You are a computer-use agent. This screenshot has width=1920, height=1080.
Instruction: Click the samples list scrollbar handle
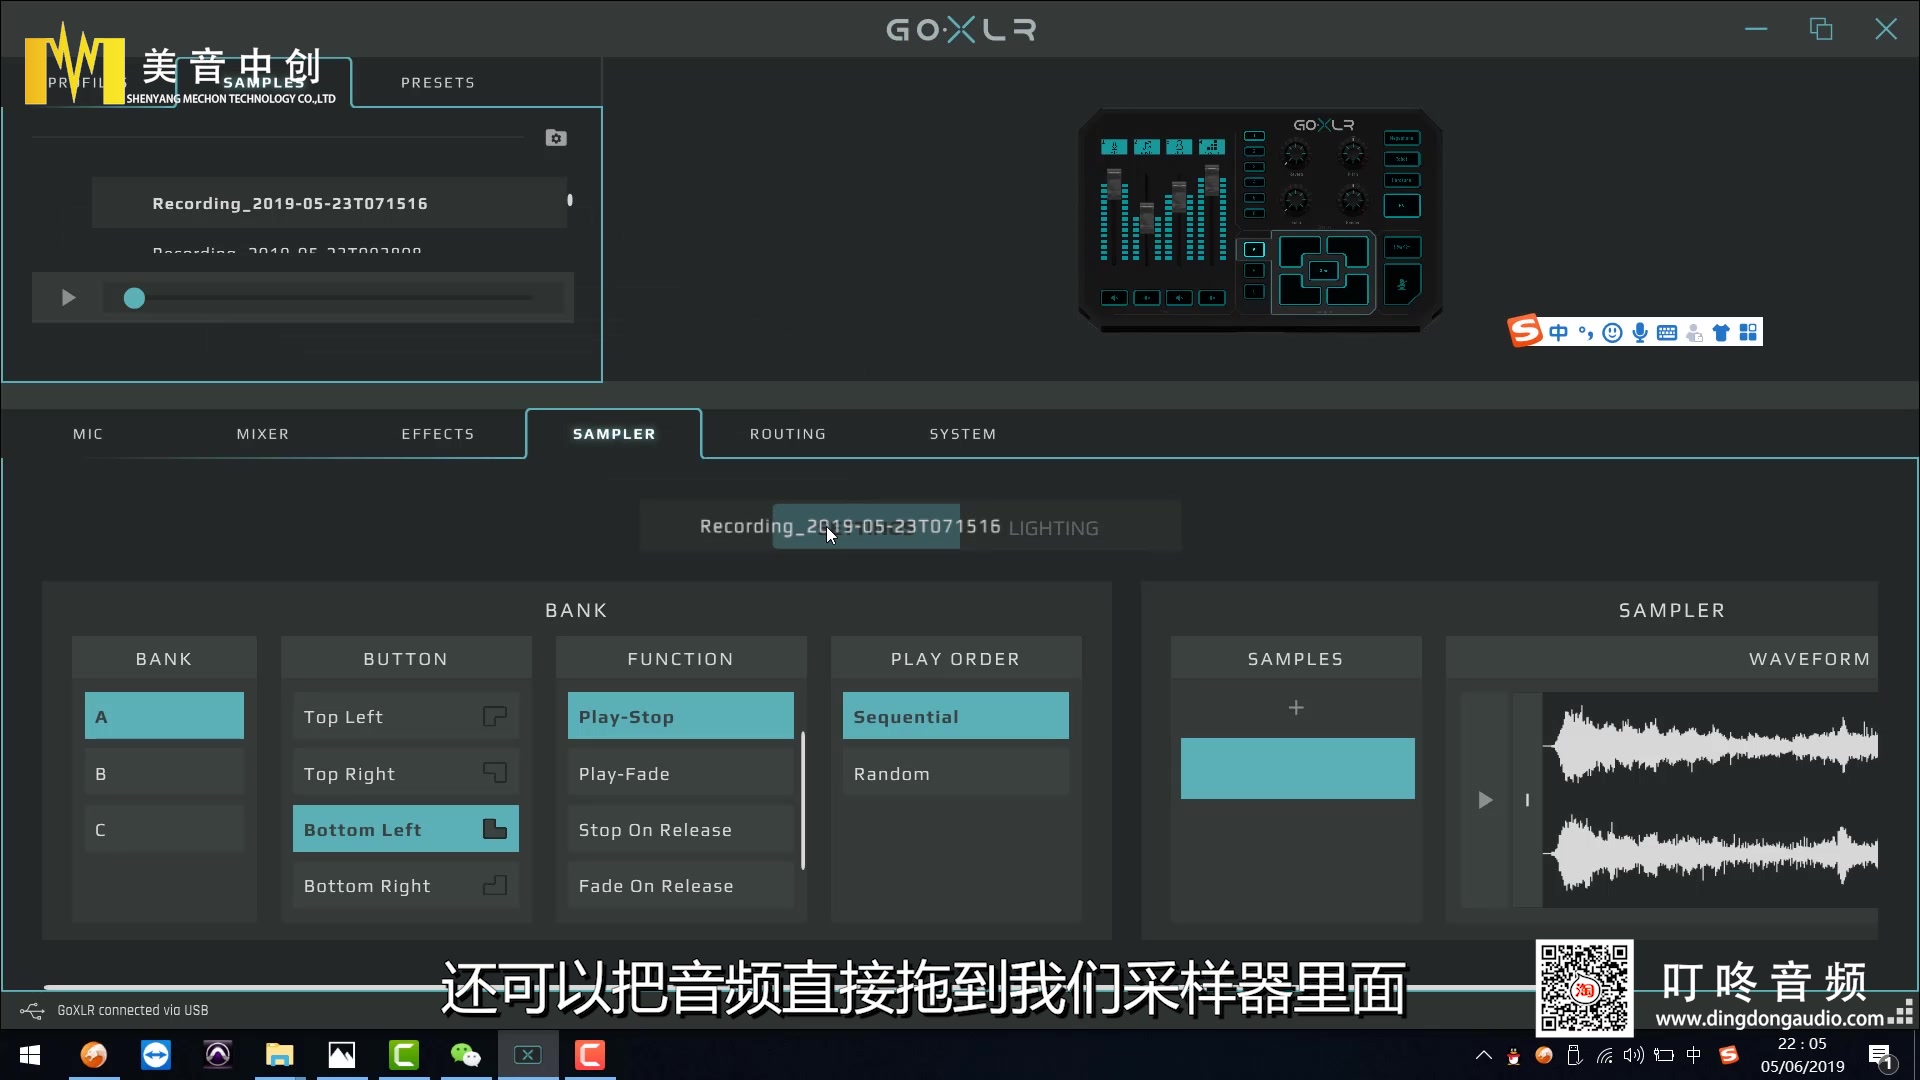[x=570, y=200]
